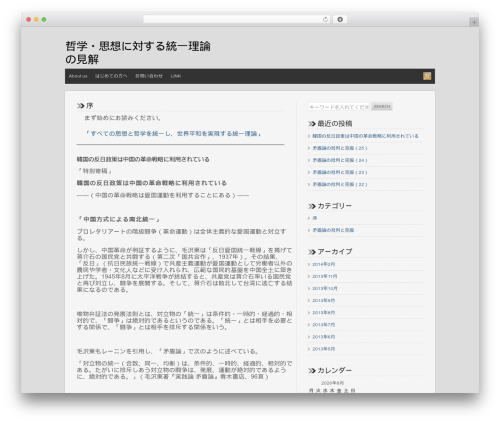Open the LINK menu item
Image resolution: width=500 pixels, height=423 pixels.
pos(176,76)
